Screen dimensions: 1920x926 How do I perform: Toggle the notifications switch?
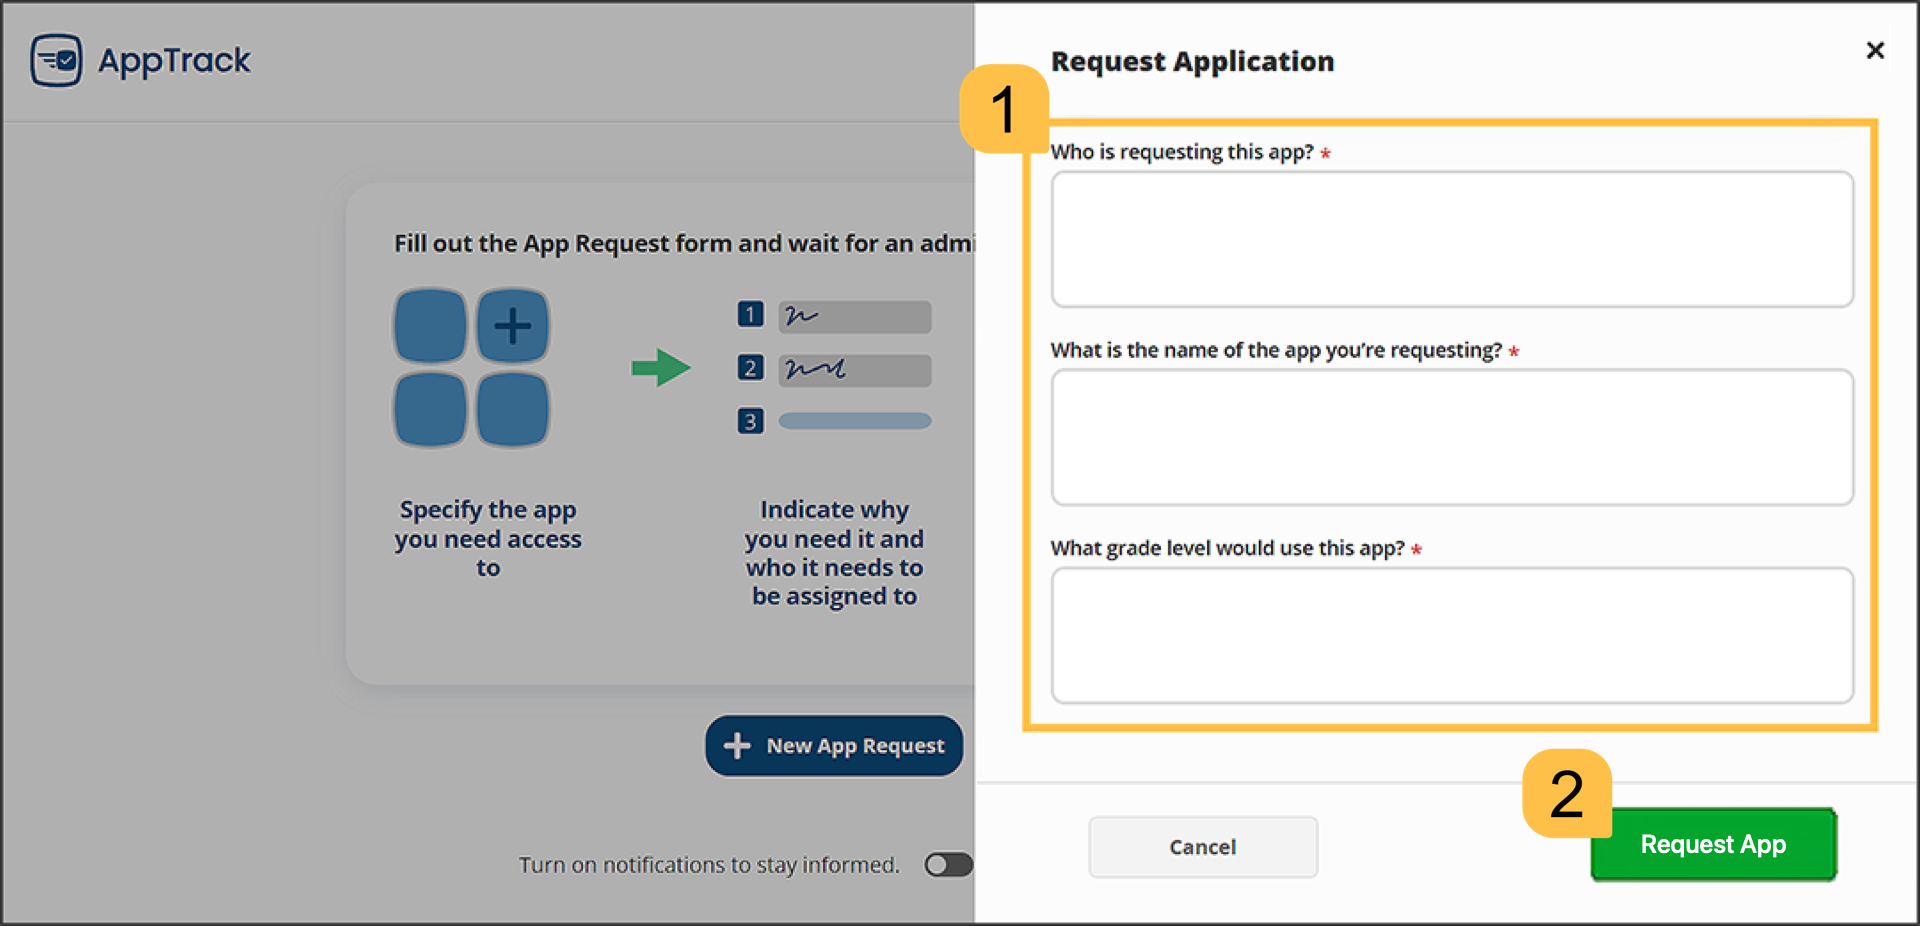pyautogui.click(x=947, y=864)
